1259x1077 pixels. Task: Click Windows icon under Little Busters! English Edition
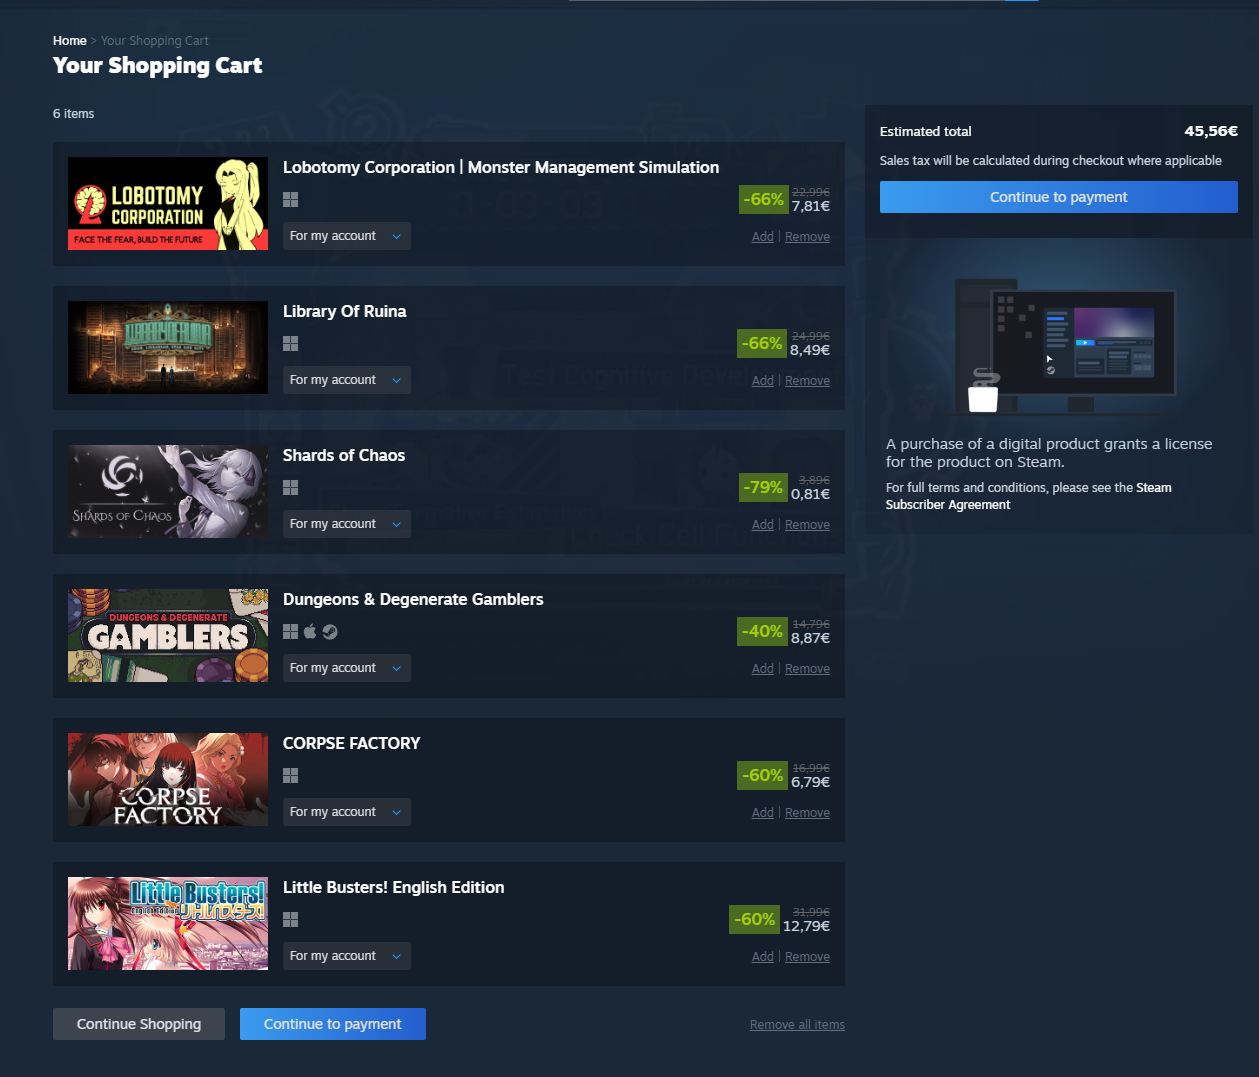click(x=291, y=920)
